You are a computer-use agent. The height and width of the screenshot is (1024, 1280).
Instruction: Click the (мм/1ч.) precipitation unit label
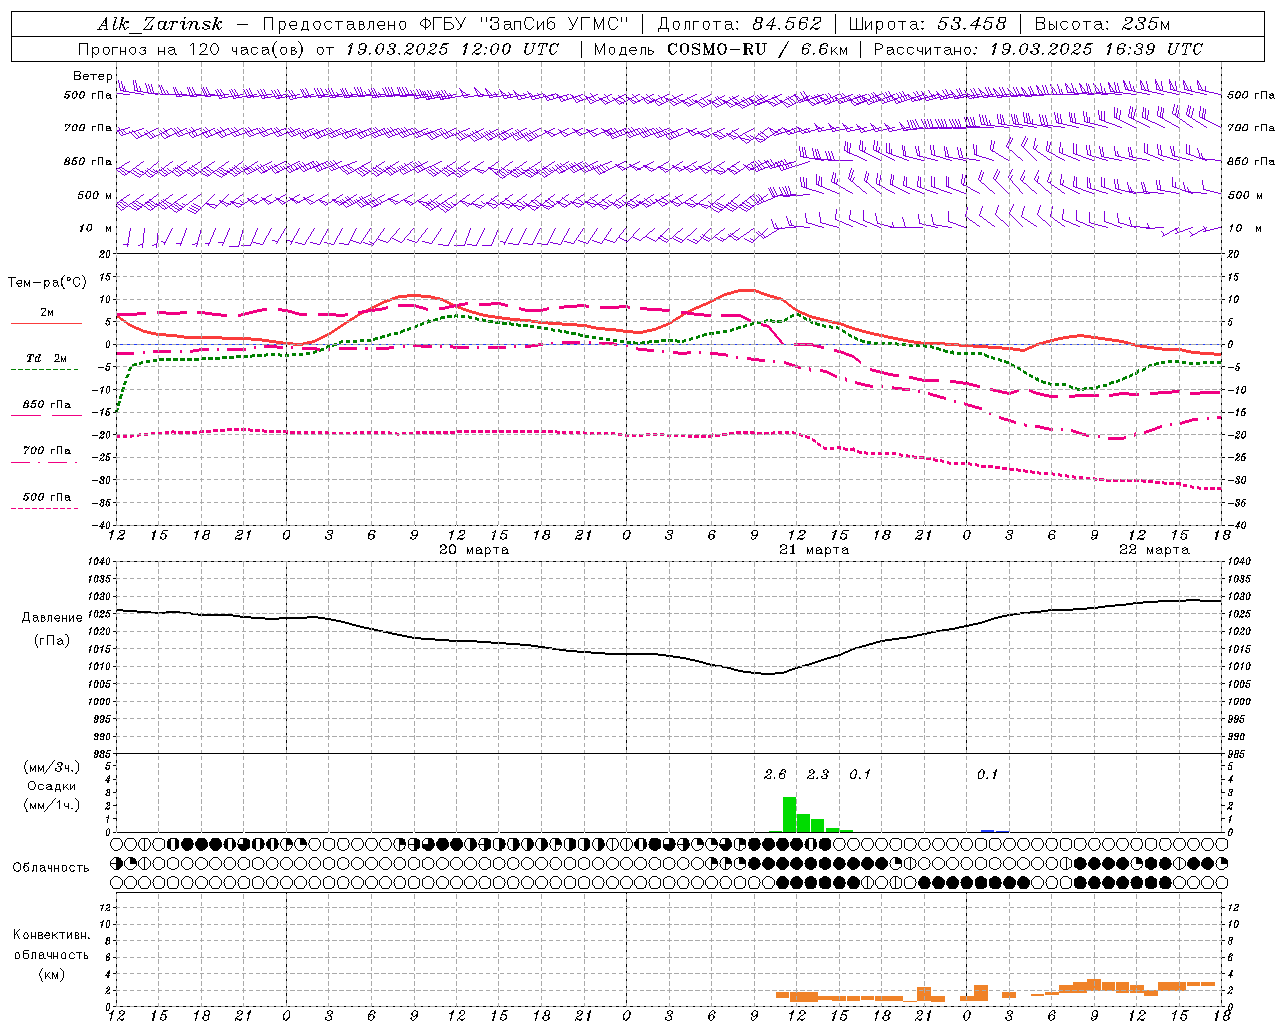click(52, 805)
